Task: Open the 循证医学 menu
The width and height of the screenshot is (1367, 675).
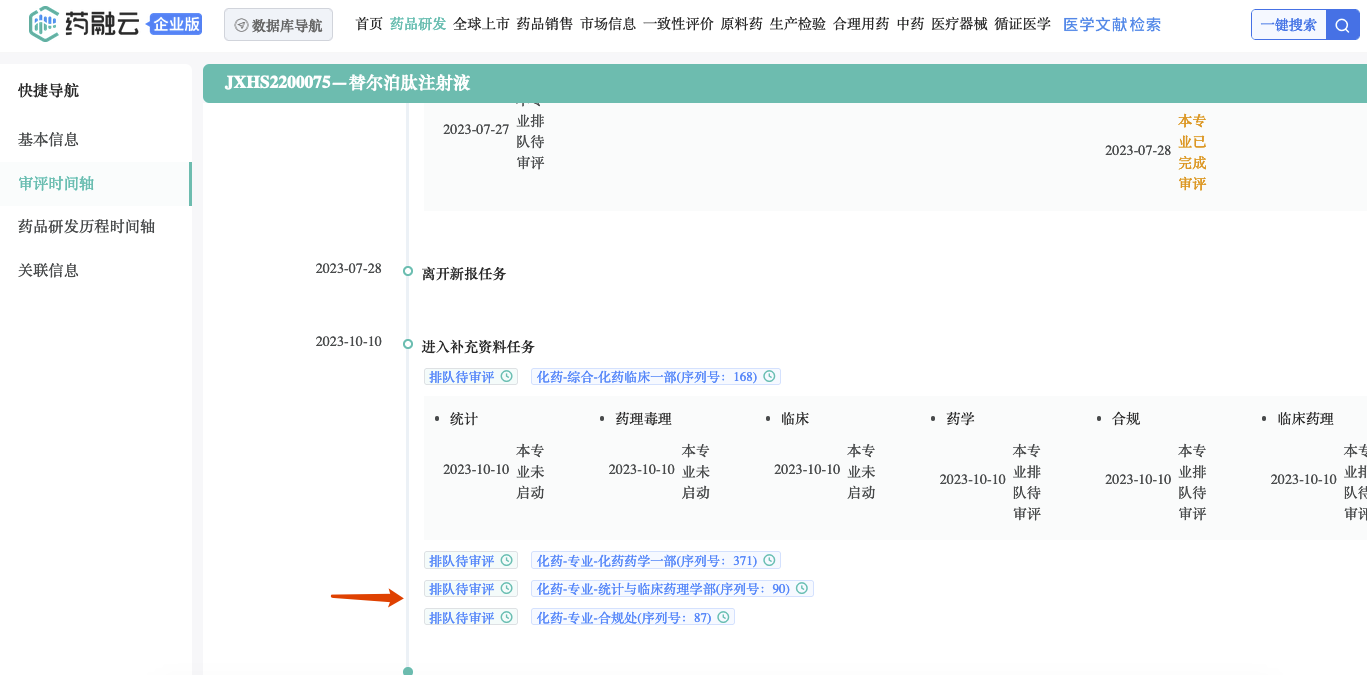Action: (x=1023, y=24)
